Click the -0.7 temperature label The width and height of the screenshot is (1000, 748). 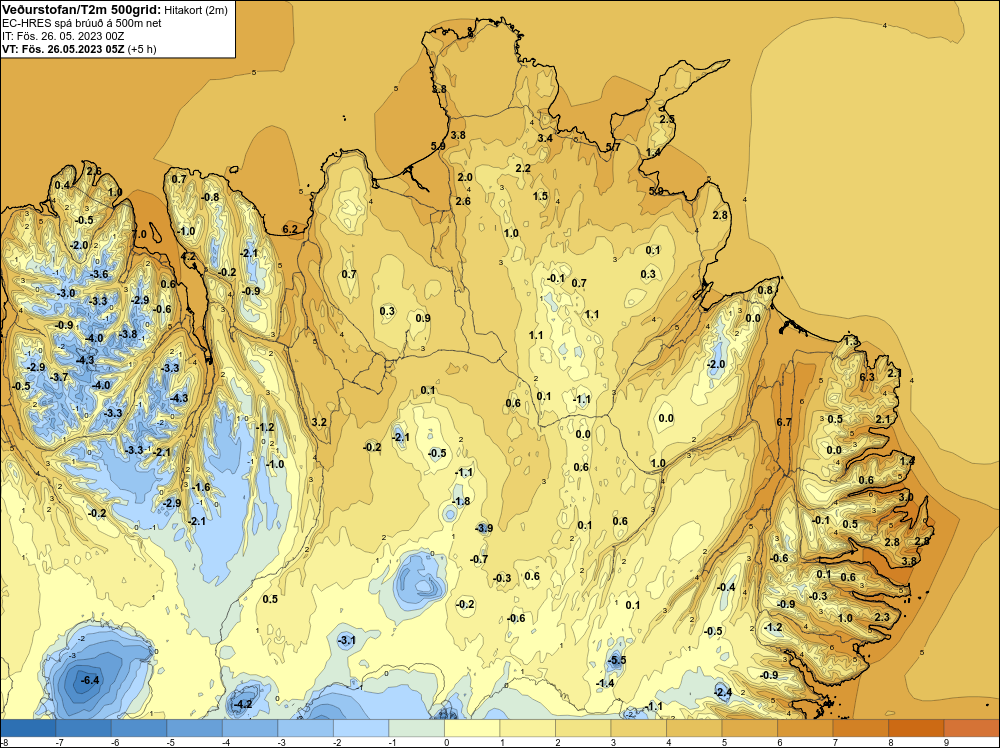479,559
